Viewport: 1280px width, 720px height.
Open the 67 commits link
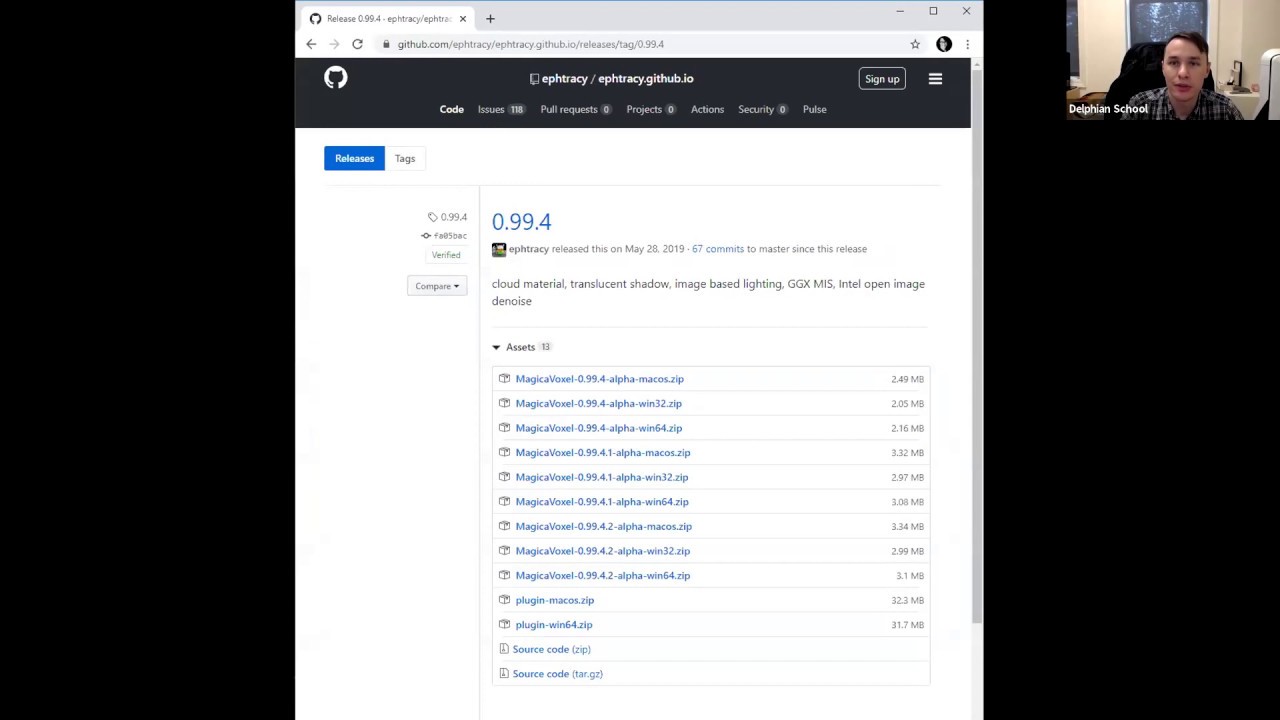tap(718, 249)
